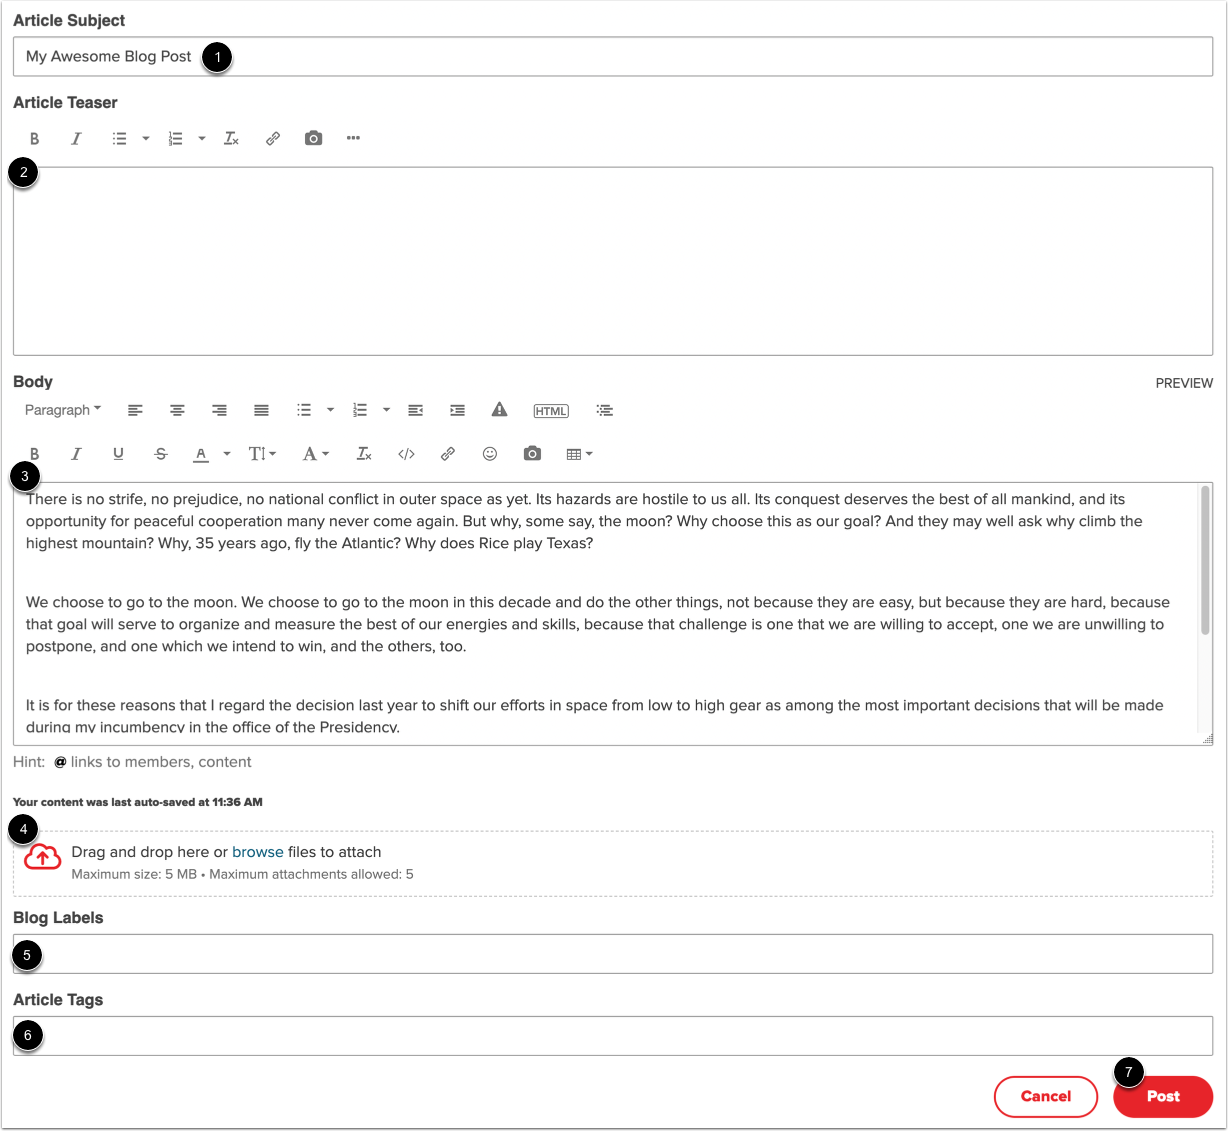Click the link icon in the Teaser toolbar
The height and width of the screenshot is (1131, 1228).
pyautogui.click(x=272, y=138)
